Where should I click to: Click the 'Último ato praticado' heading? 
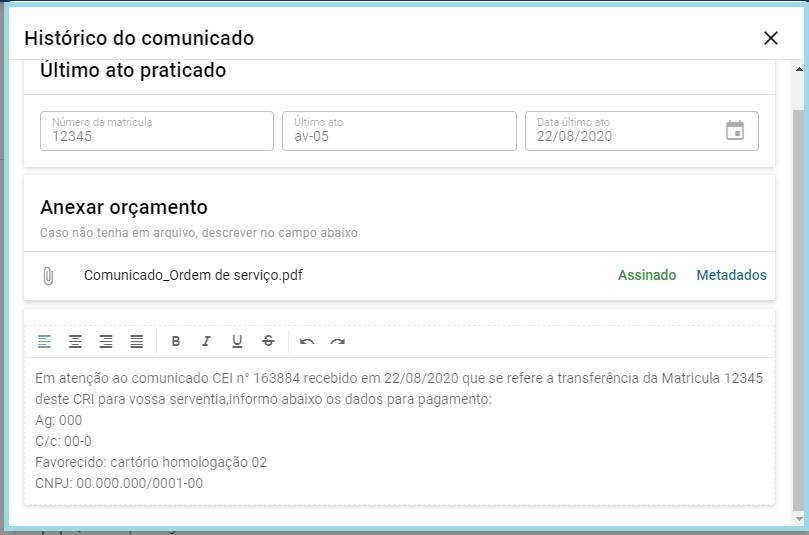point(133,70)
